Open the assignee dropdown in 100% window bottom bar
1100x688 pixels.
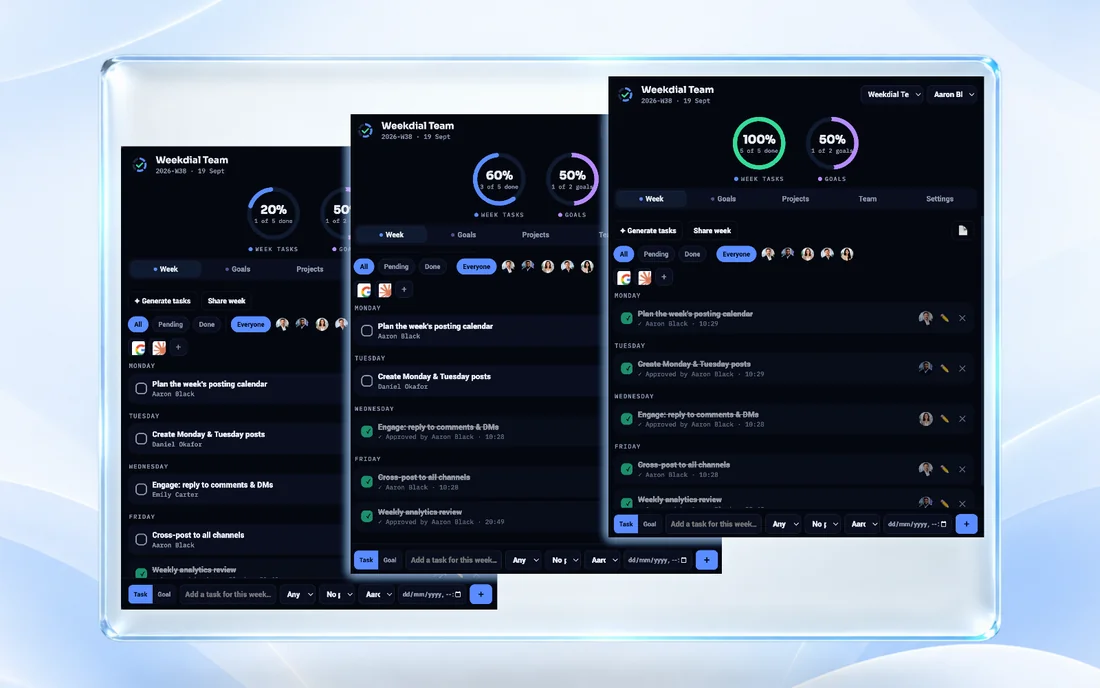(x=863, y=524)
